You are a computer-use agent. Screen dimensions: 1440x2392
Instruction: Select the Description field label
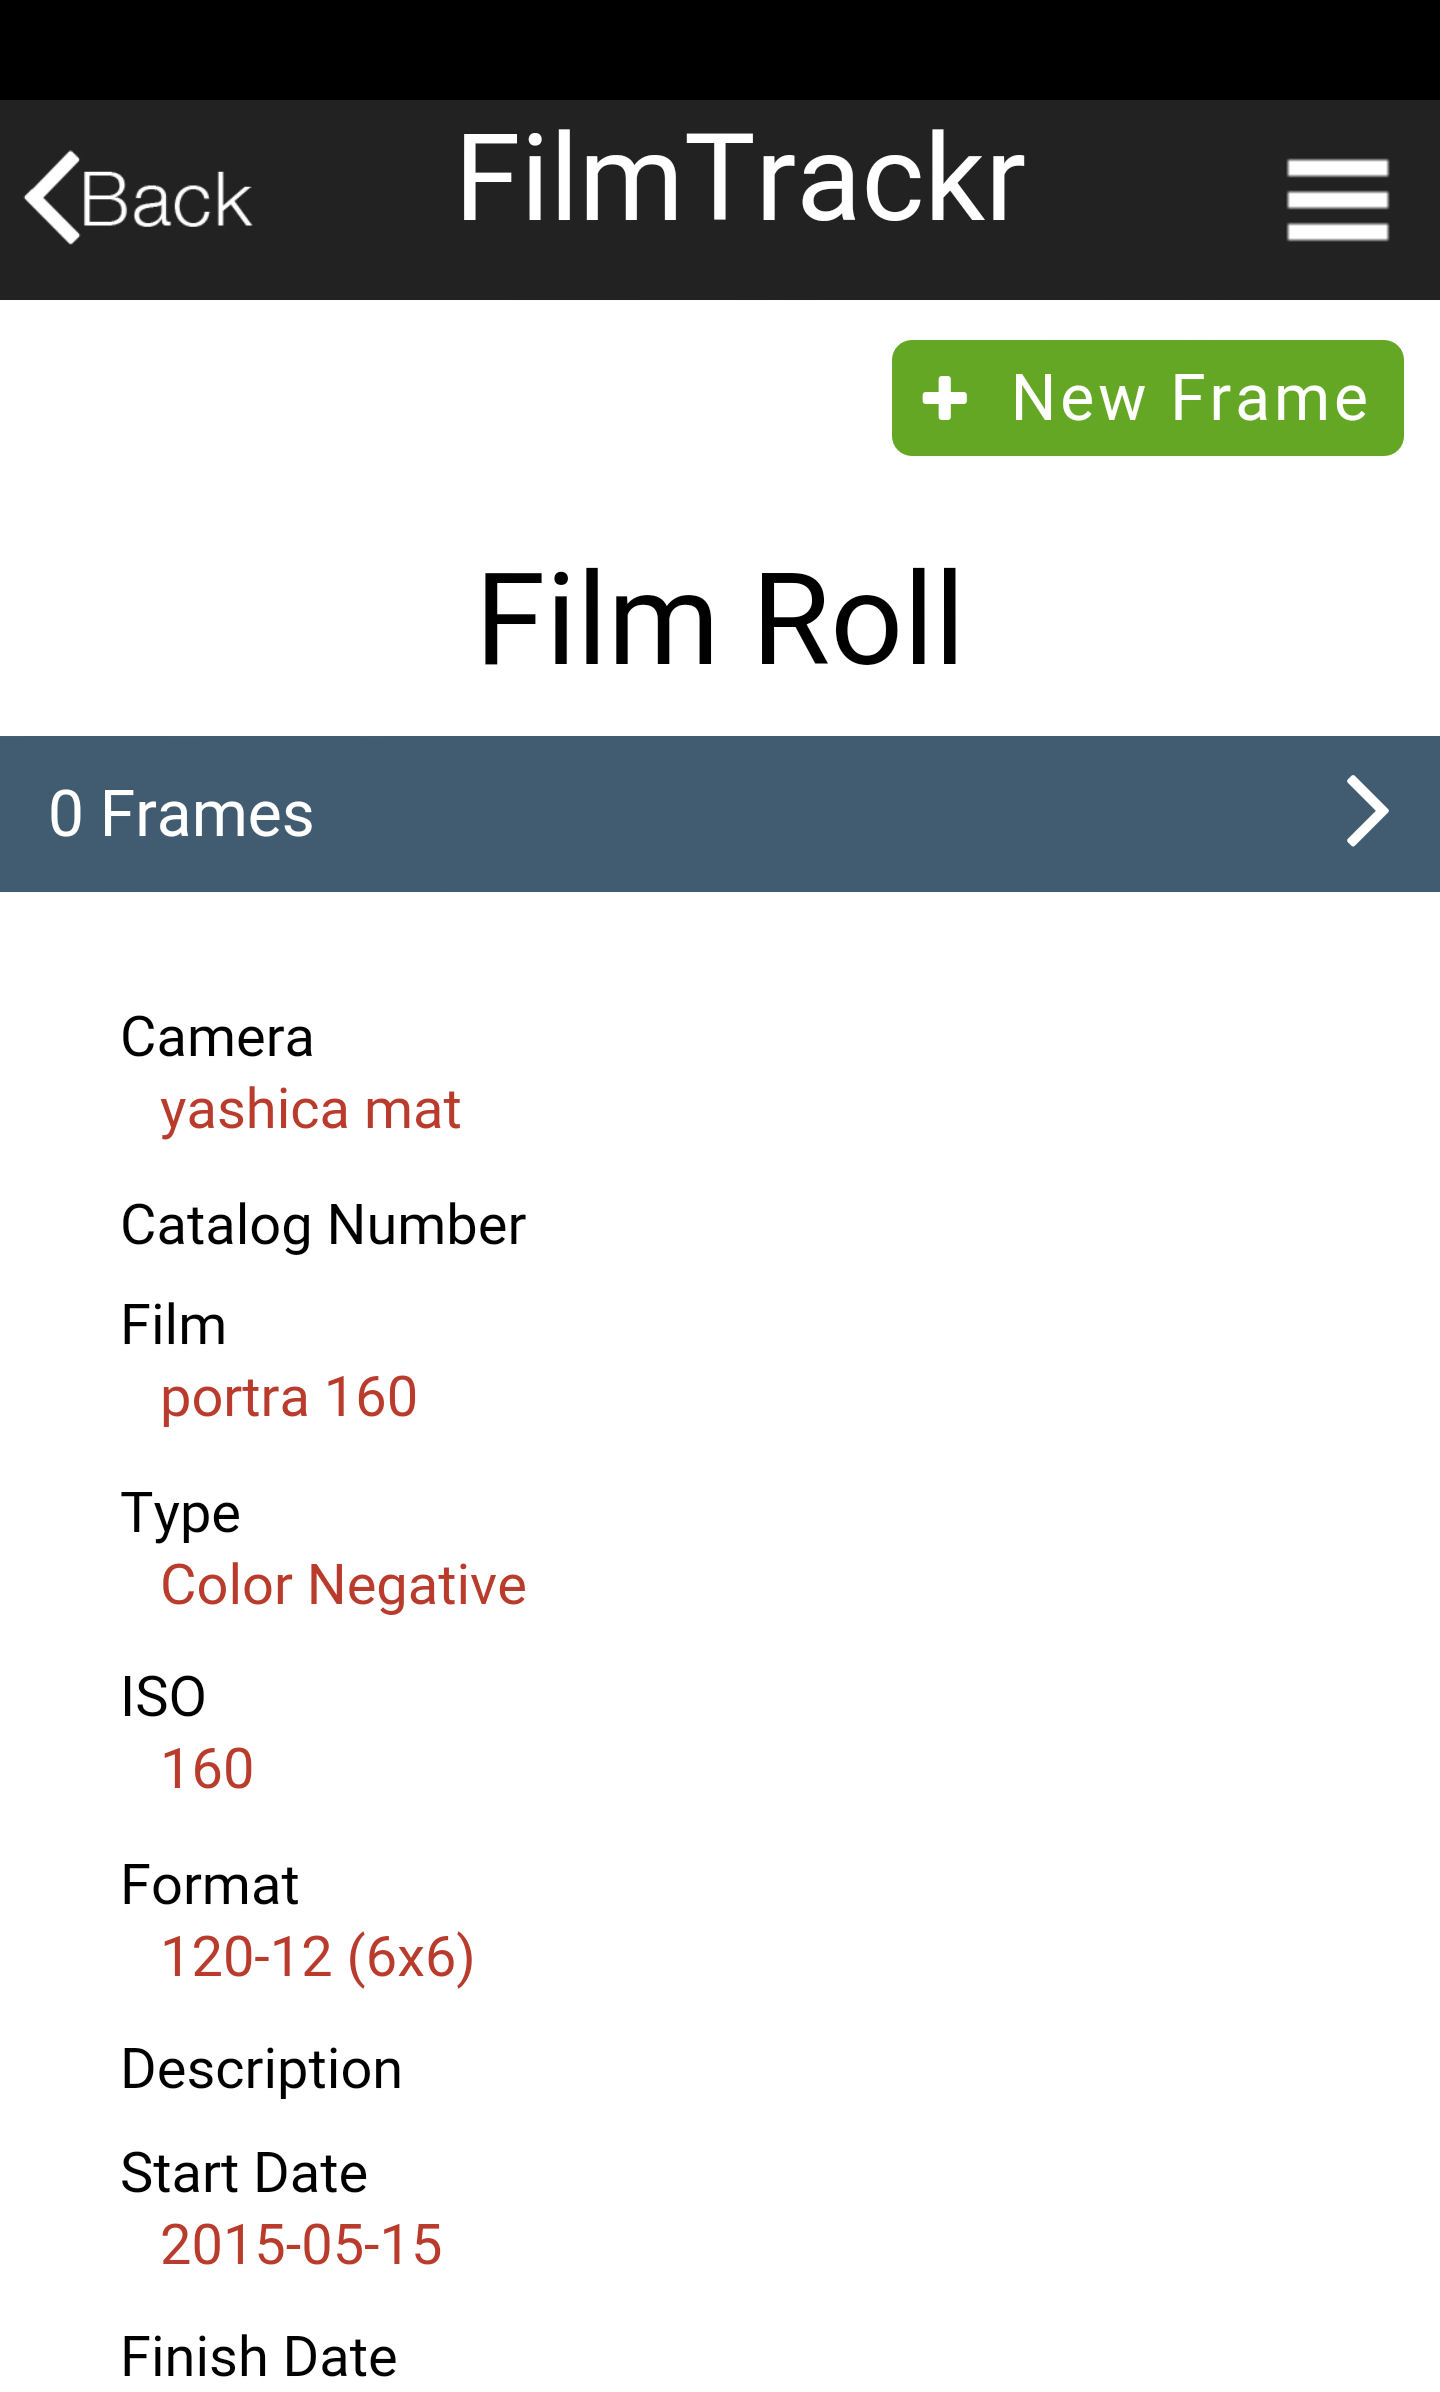(x=261, y=2069)
